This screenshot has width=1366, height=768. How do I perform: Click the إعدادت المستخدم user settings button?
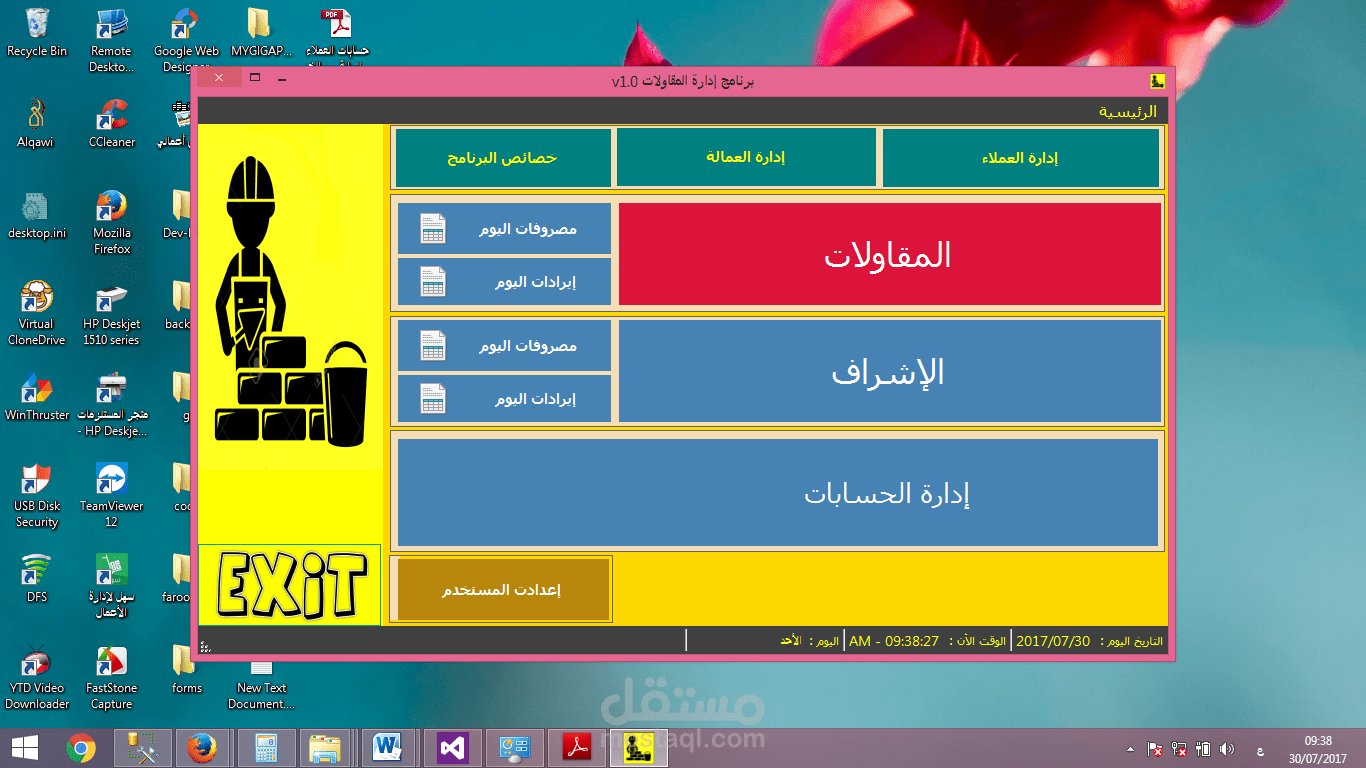tap(504, 590)
